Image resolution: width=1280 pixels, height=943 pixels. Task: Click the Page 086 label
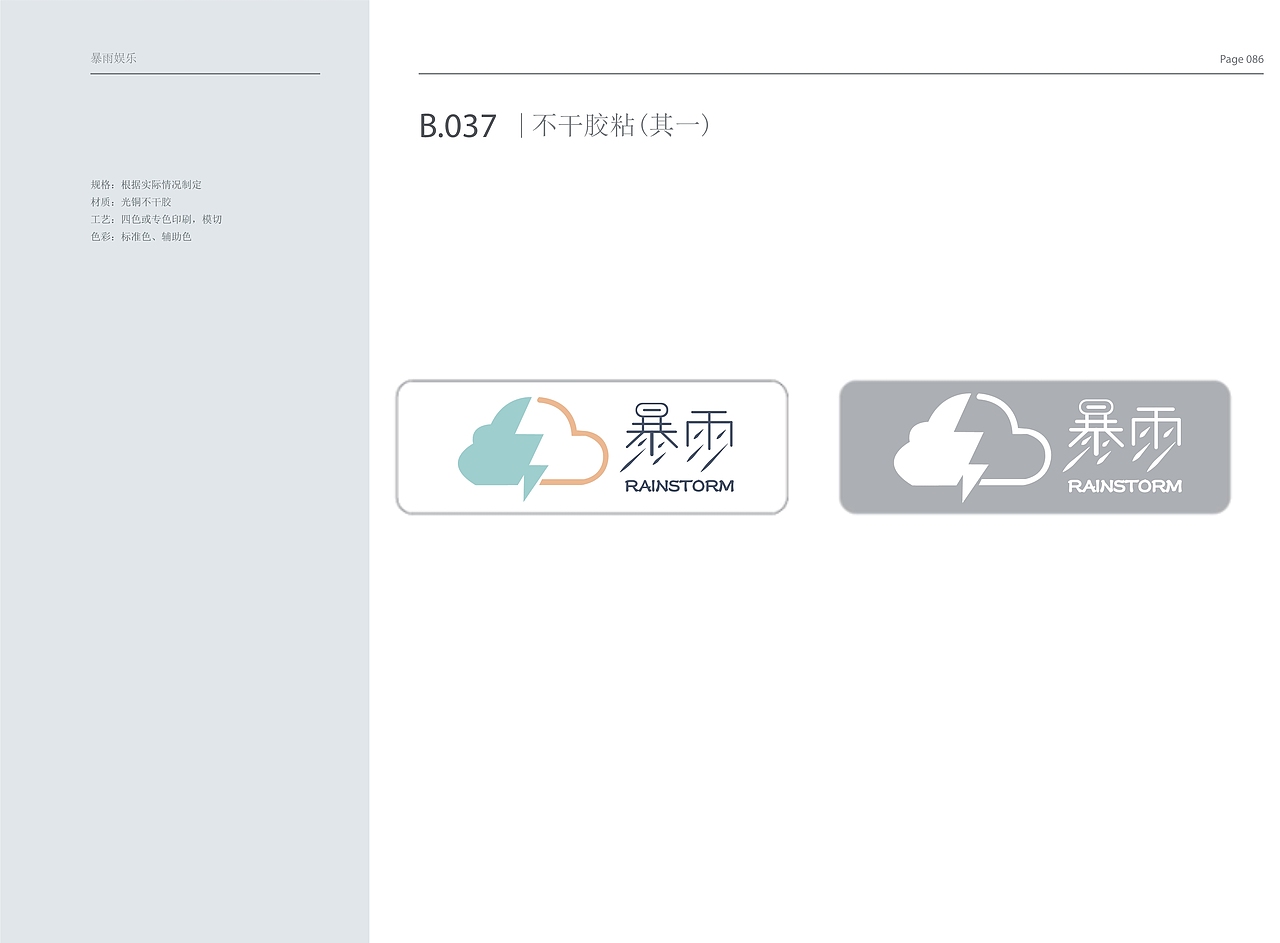(x=1241, y=59)
